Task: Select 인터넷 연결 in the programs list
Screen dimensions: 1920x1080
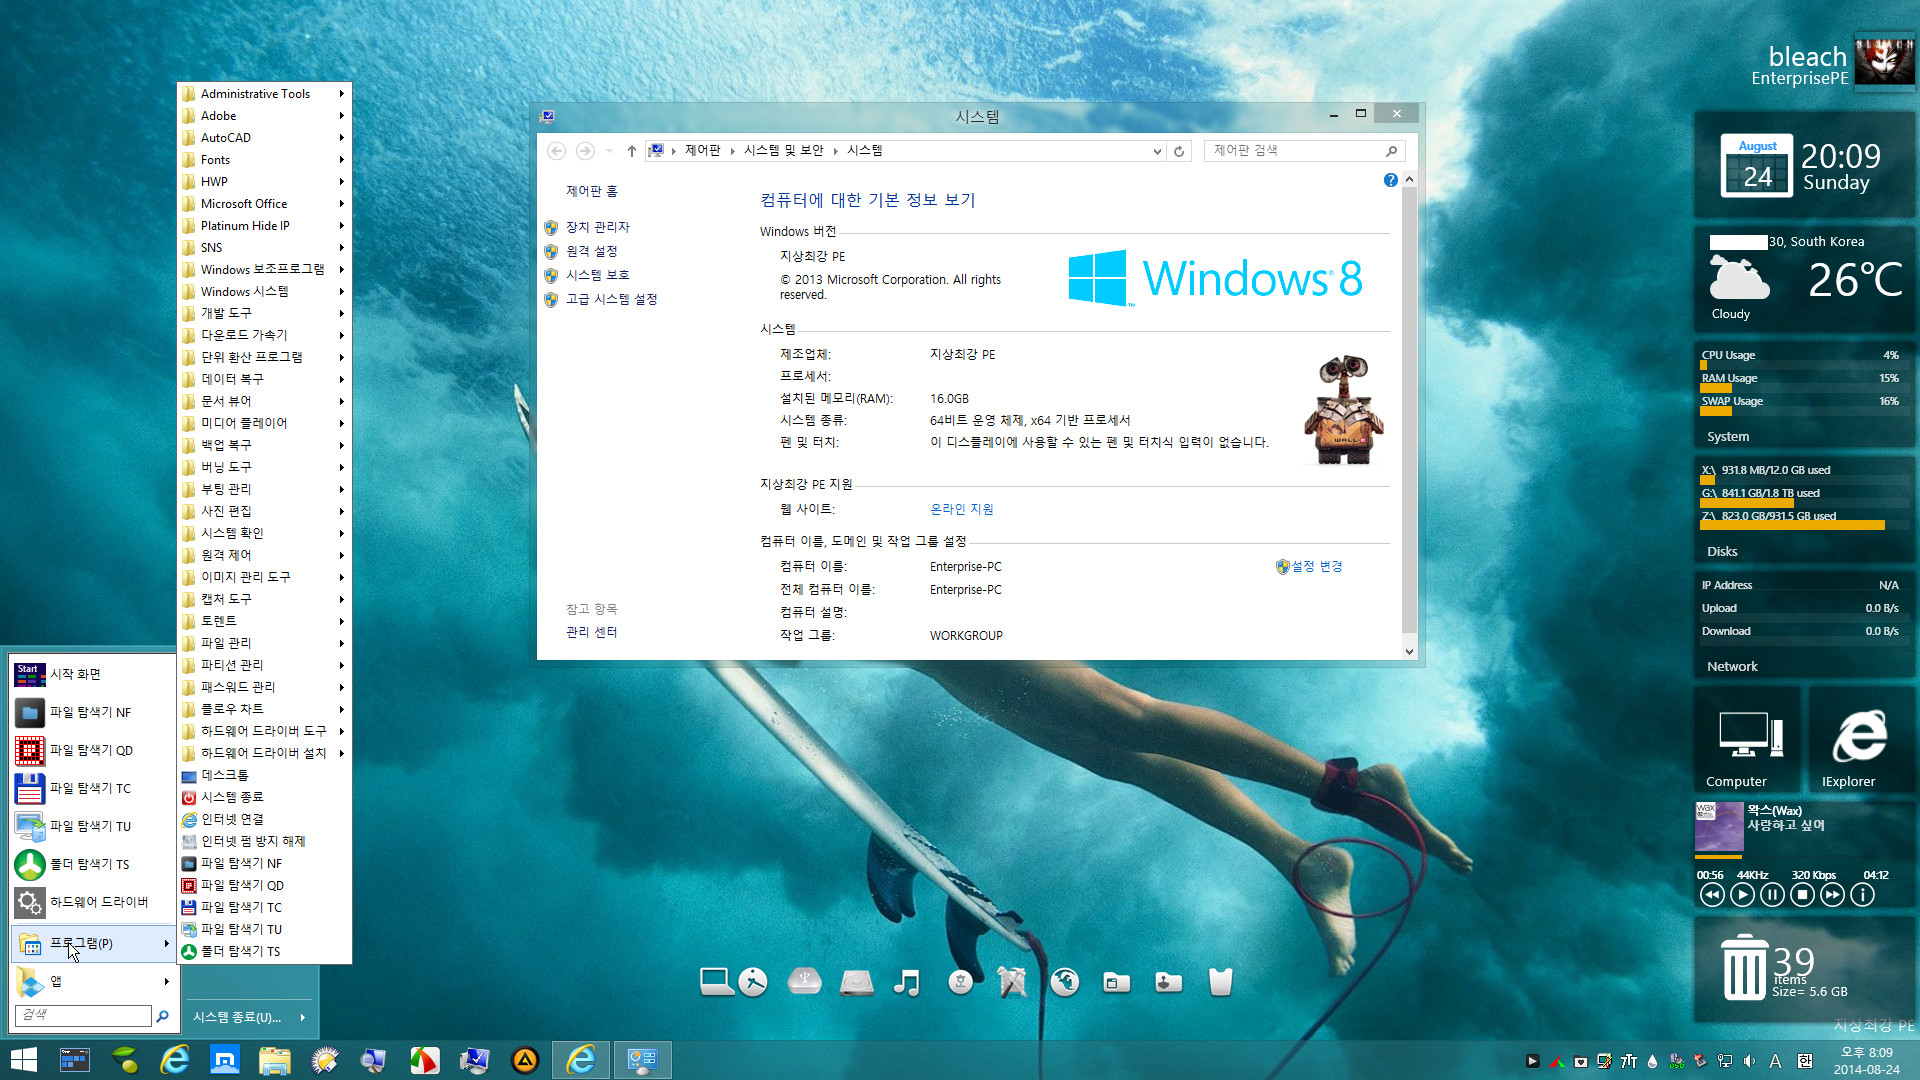Action: tap(264, 819)
